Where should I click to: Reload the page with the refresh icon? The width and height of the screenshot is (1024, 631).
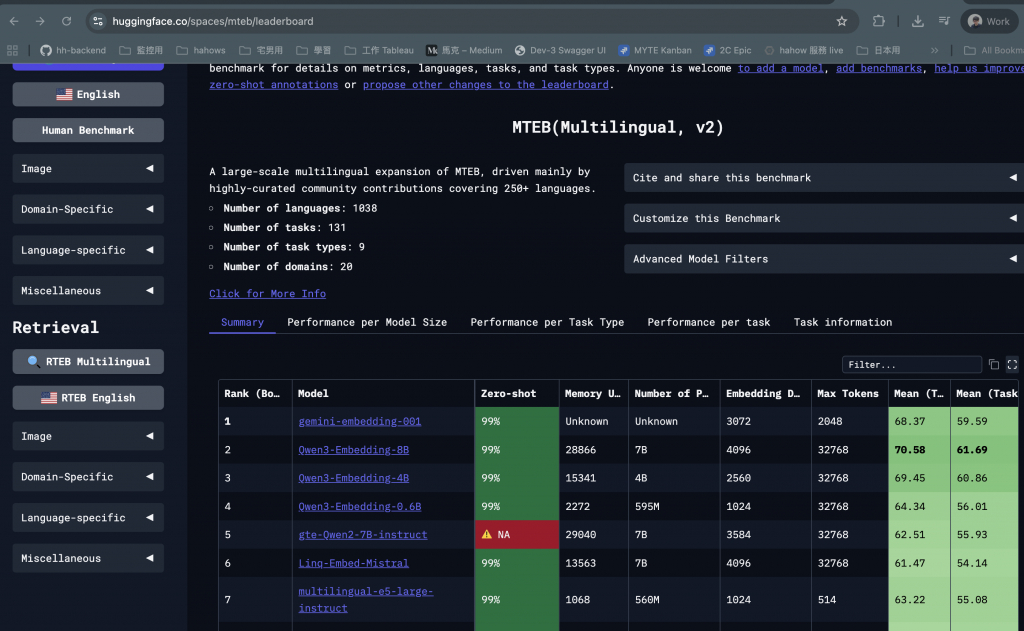tap(67, 21)
